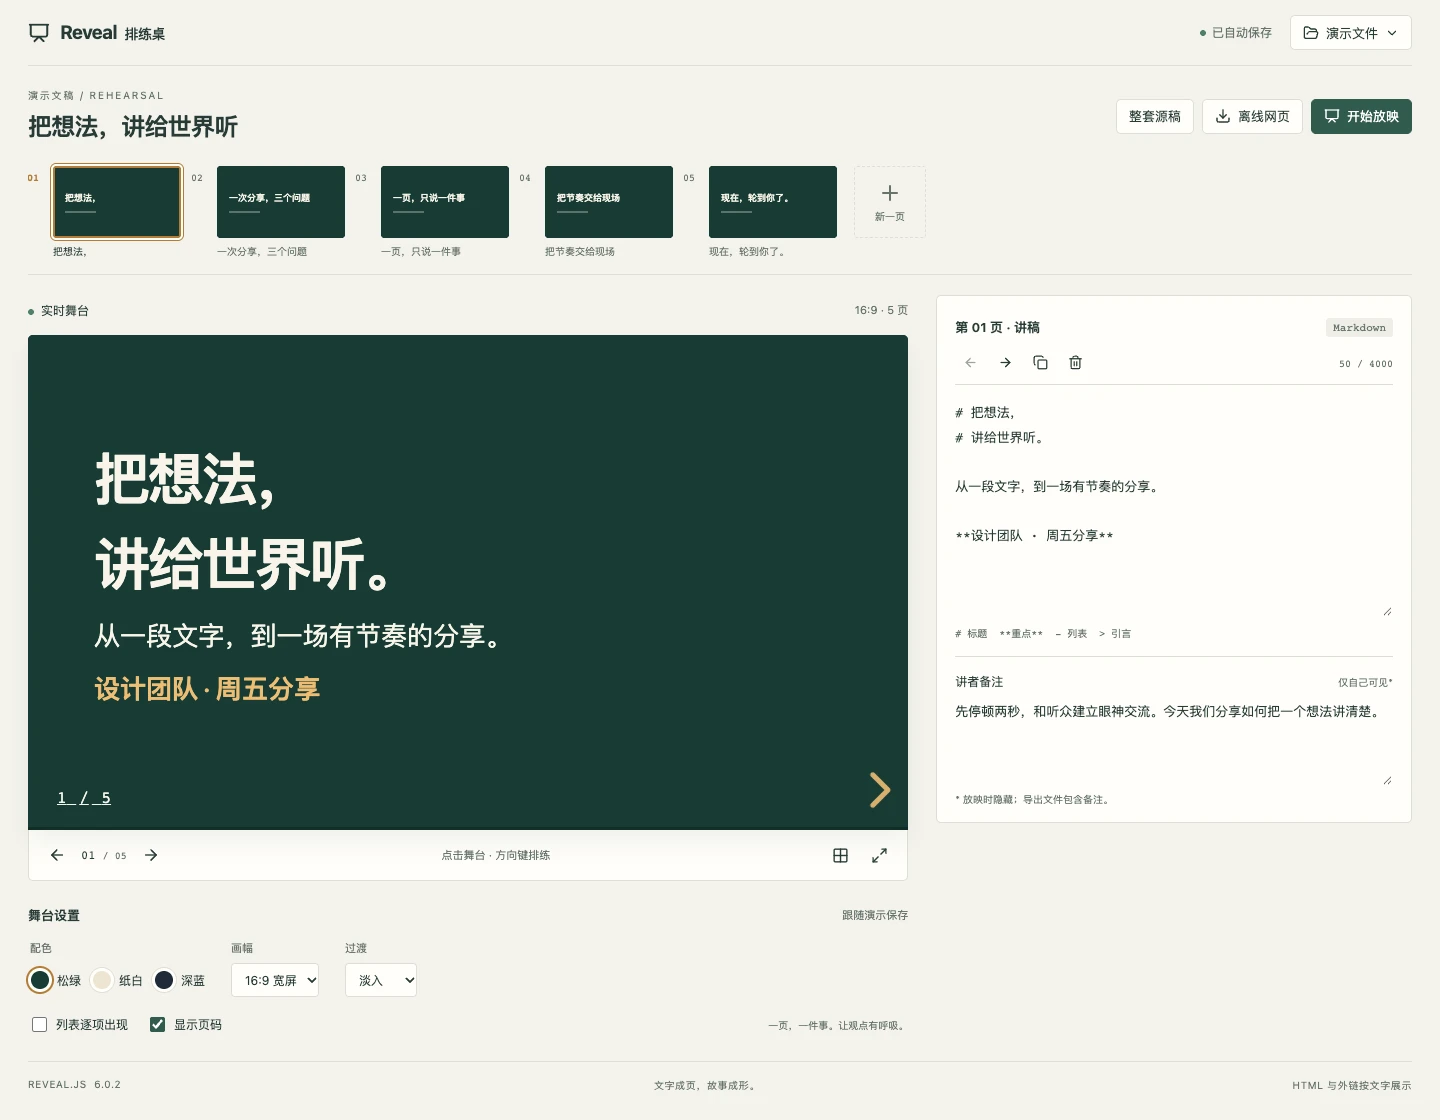Click the 演示文稿 breadcrumb link
This screenshot has width=1440, height=1120.
(x=51, y=96)
